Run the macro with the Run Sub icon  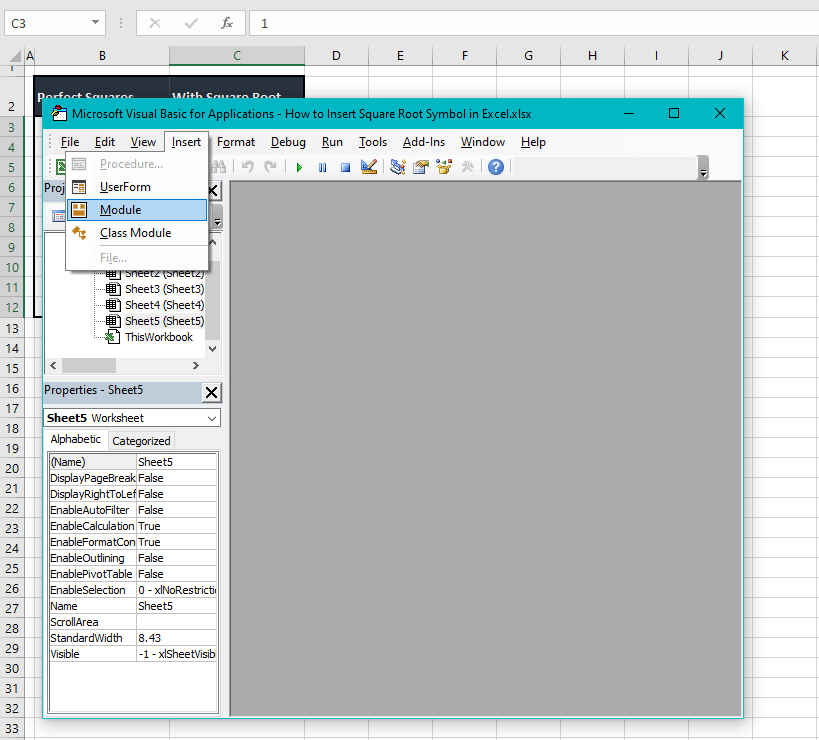(x=299, y=167)
